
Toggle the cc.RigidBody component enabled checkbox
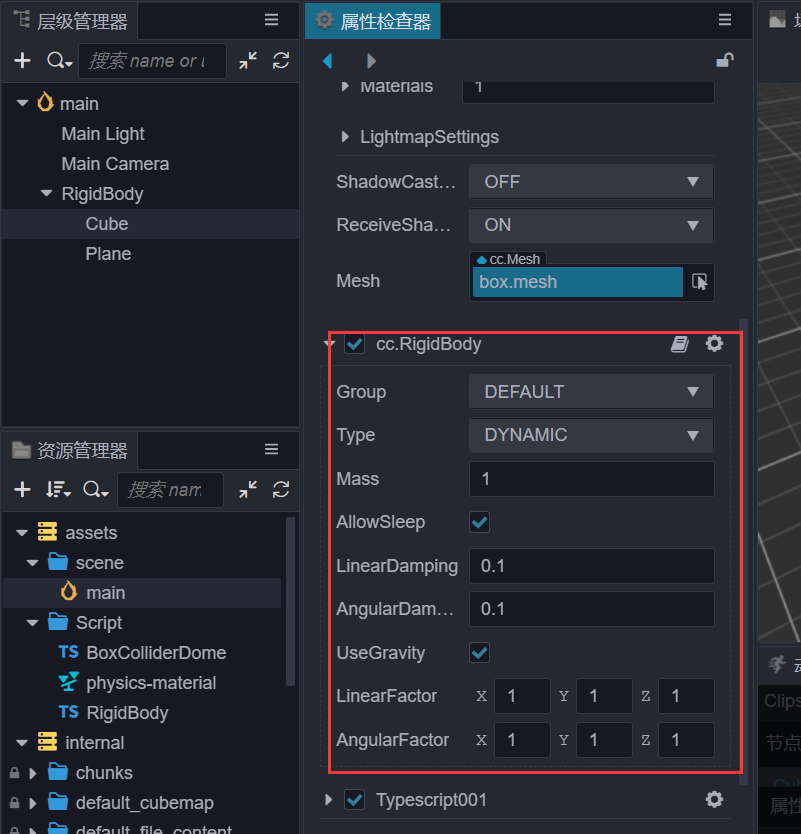[354, 343]
